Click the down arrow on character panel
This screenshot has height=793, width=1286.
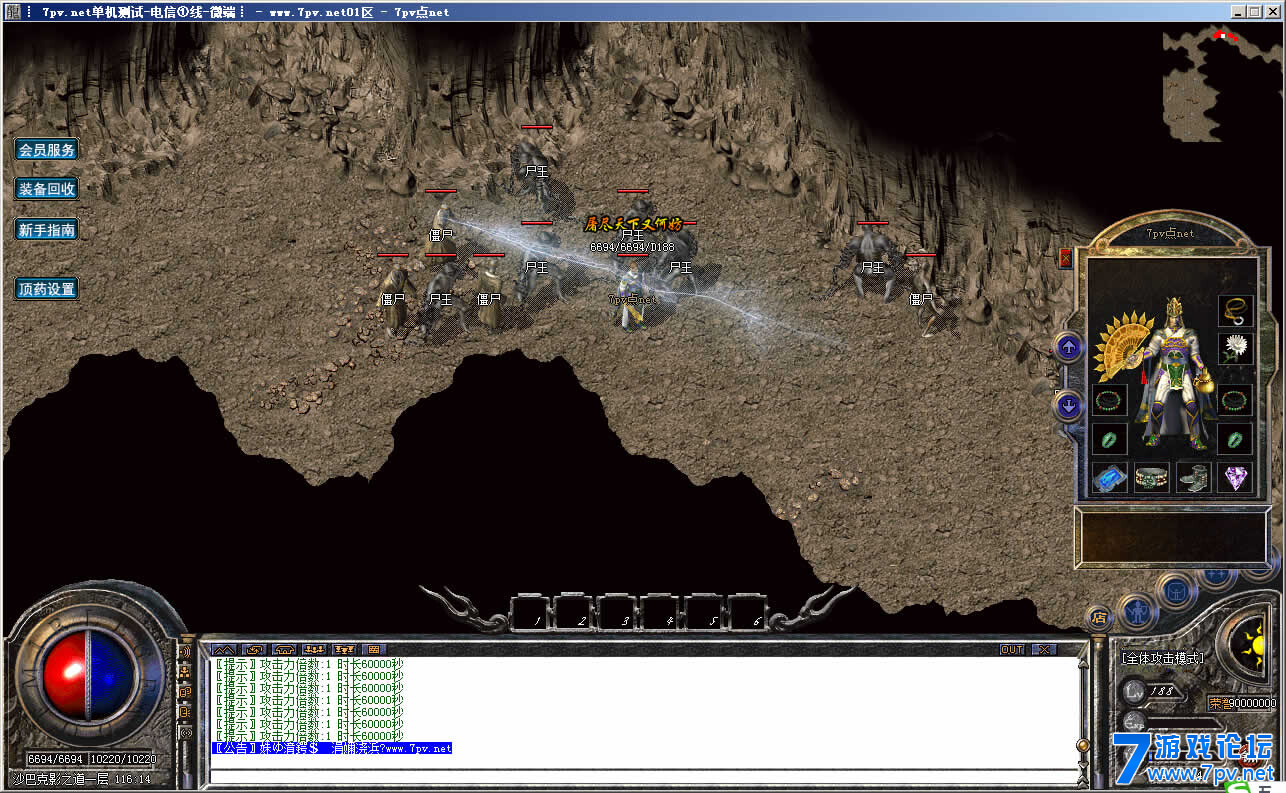[x=1069, y=405]
